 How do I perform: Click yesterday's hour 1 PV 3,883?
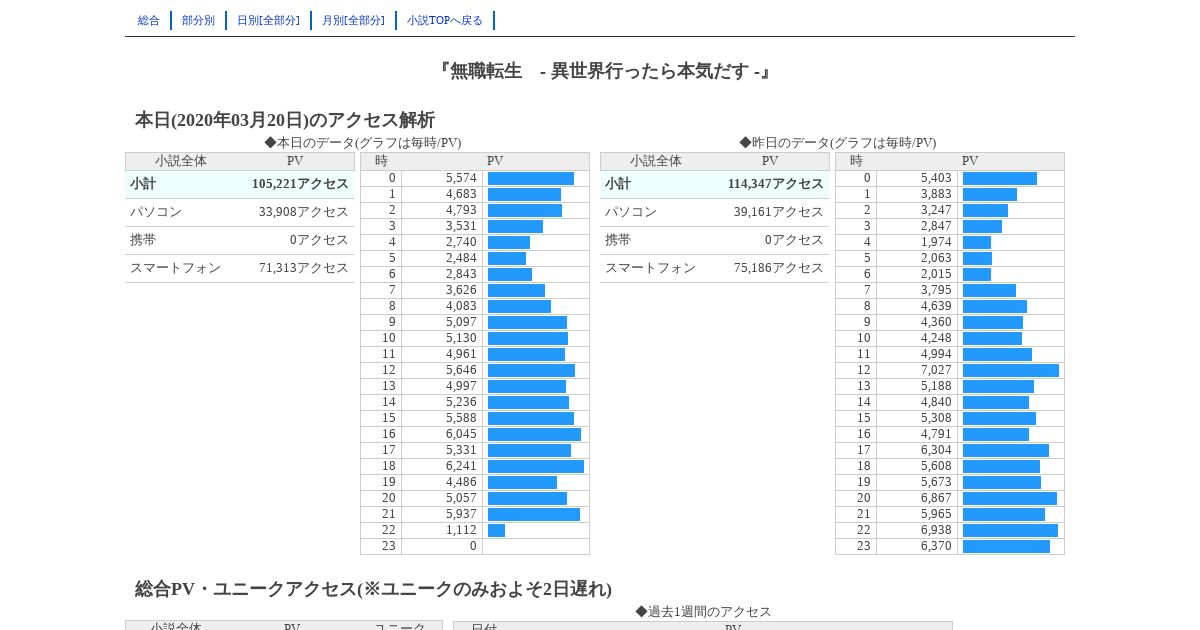[936, 194]
